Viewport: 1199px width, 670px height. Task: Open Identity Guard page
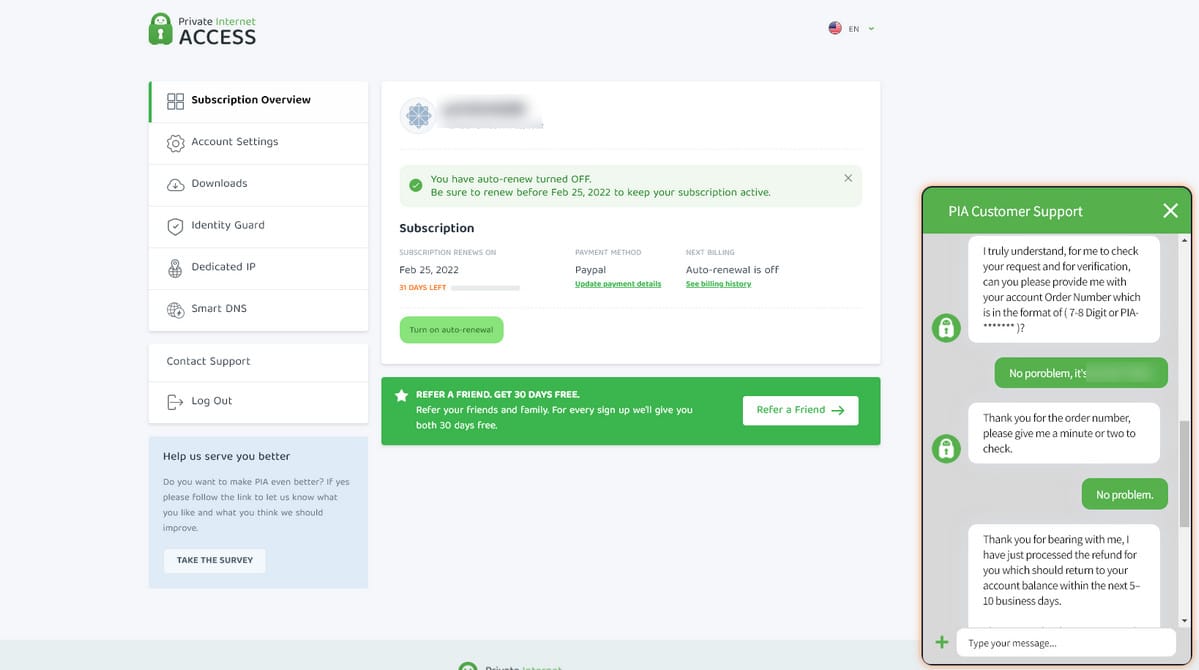(258, 226)
